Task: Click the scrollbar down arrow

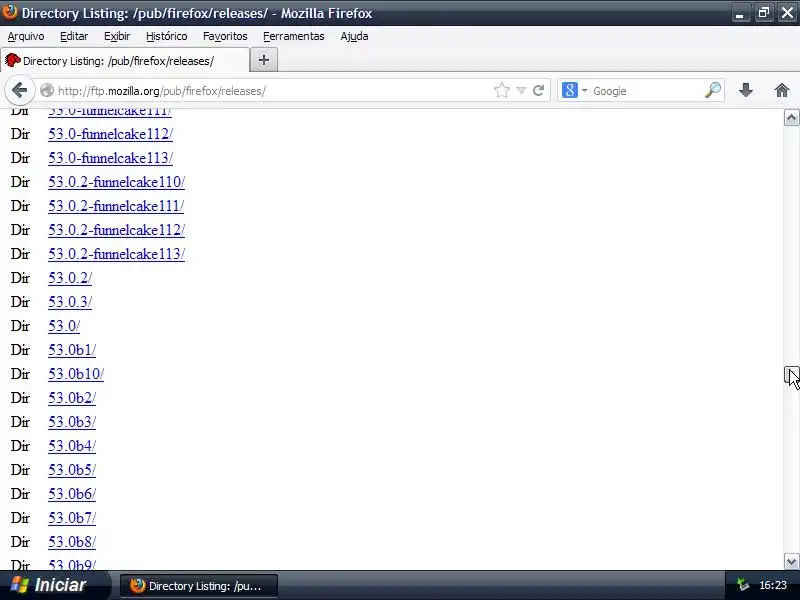Action: click(x=791, y=562)
